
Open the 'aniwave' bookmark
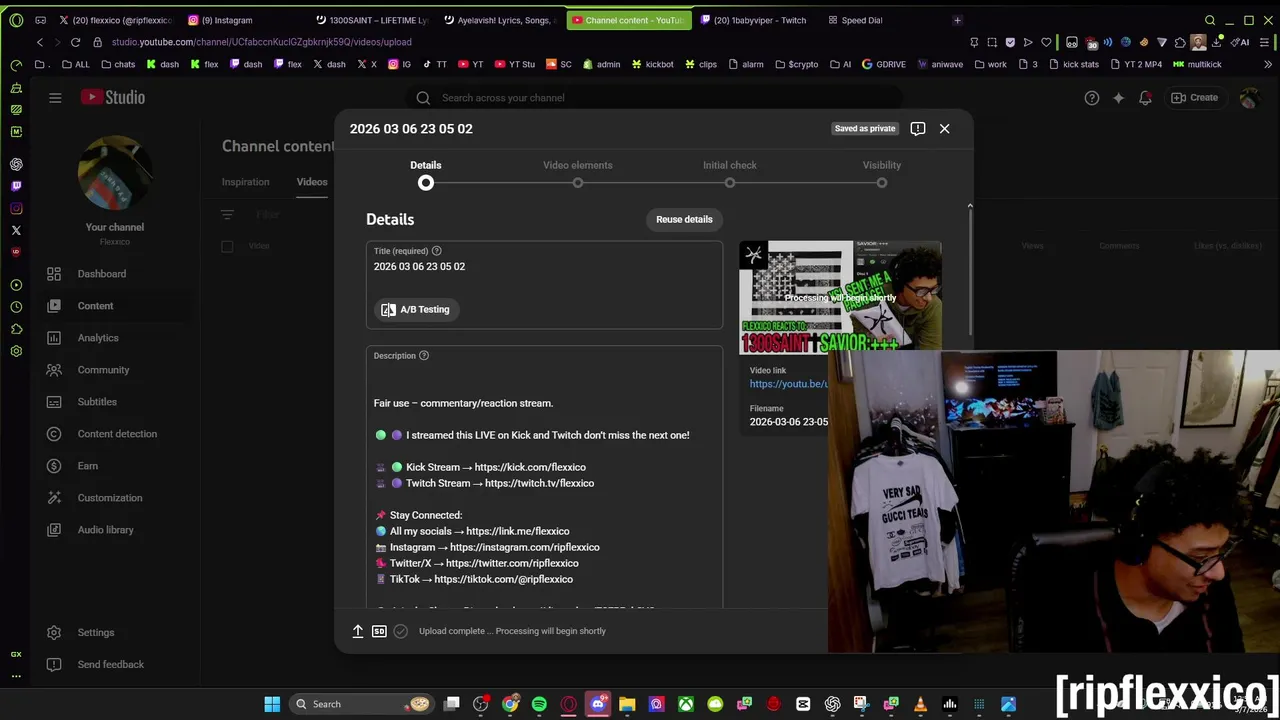(x=939, y=64)
